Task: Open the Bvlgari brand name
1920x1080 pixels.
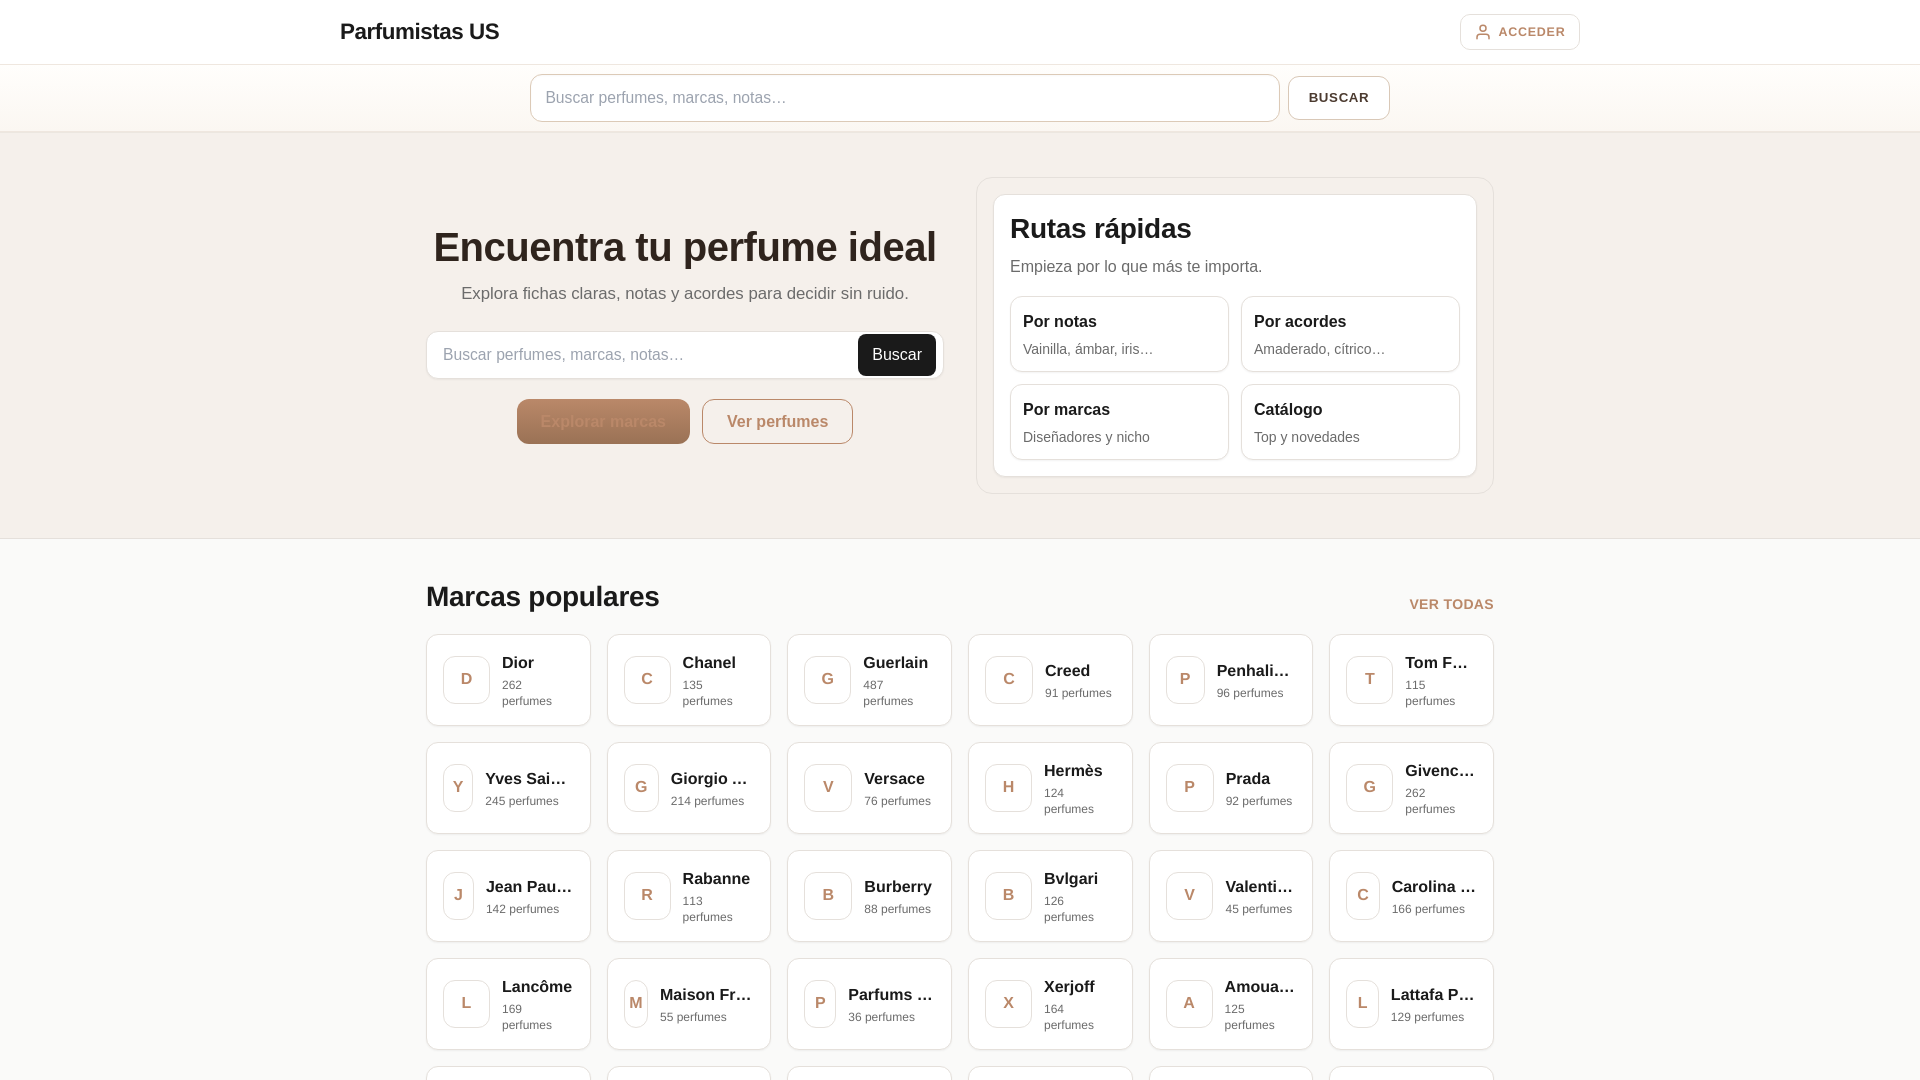Action: tap(1071, 879)
